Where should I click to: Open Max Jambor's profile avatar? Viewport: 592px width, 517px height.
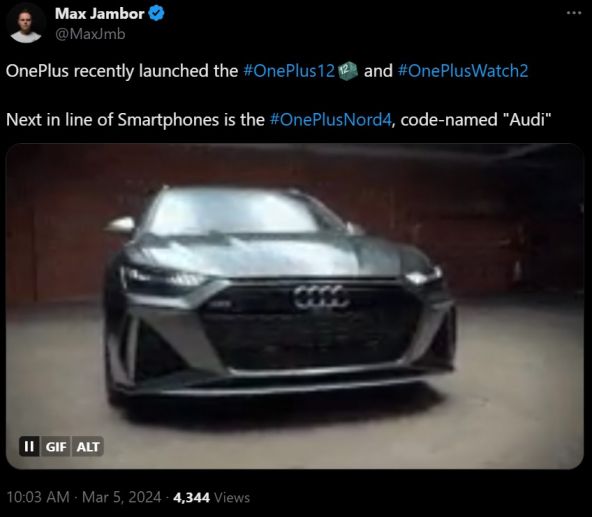click(26, 24)
